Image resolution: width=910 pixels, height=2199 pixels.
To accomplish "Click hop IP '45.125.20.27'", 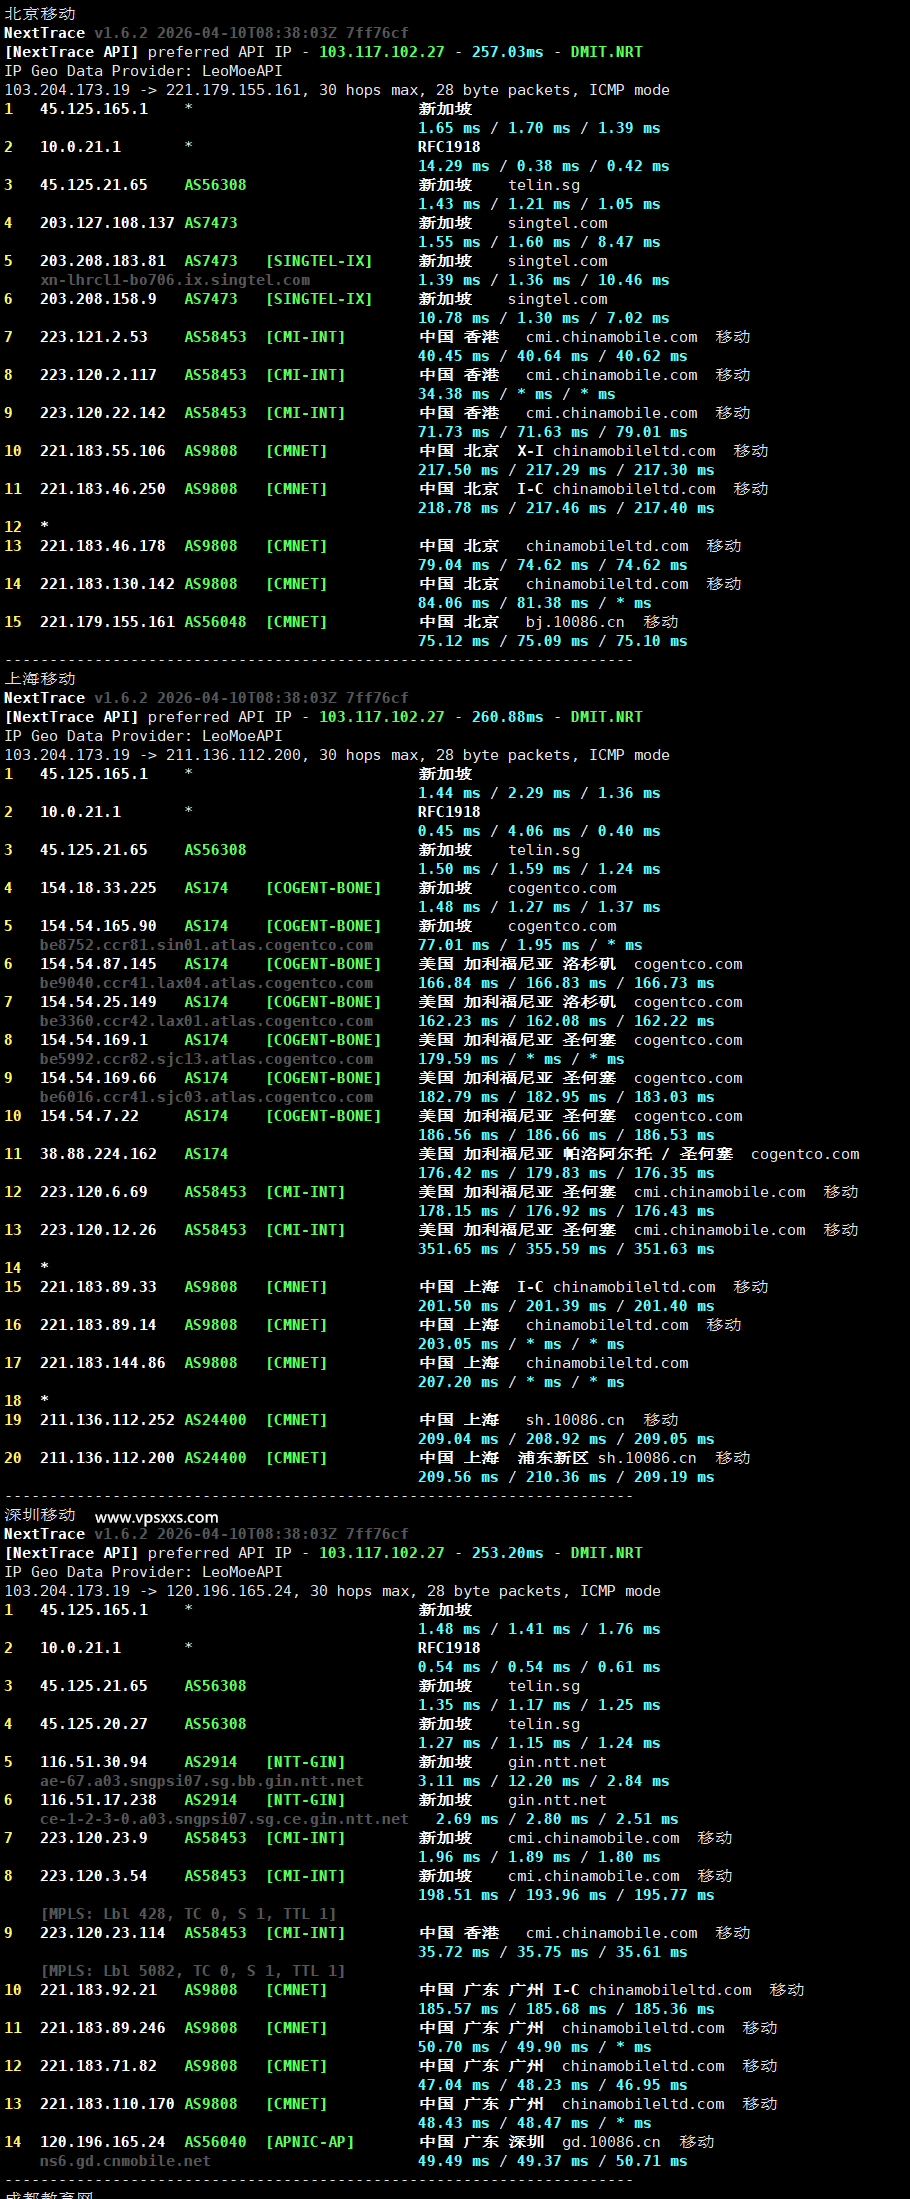I will (x=94, y=1724).
